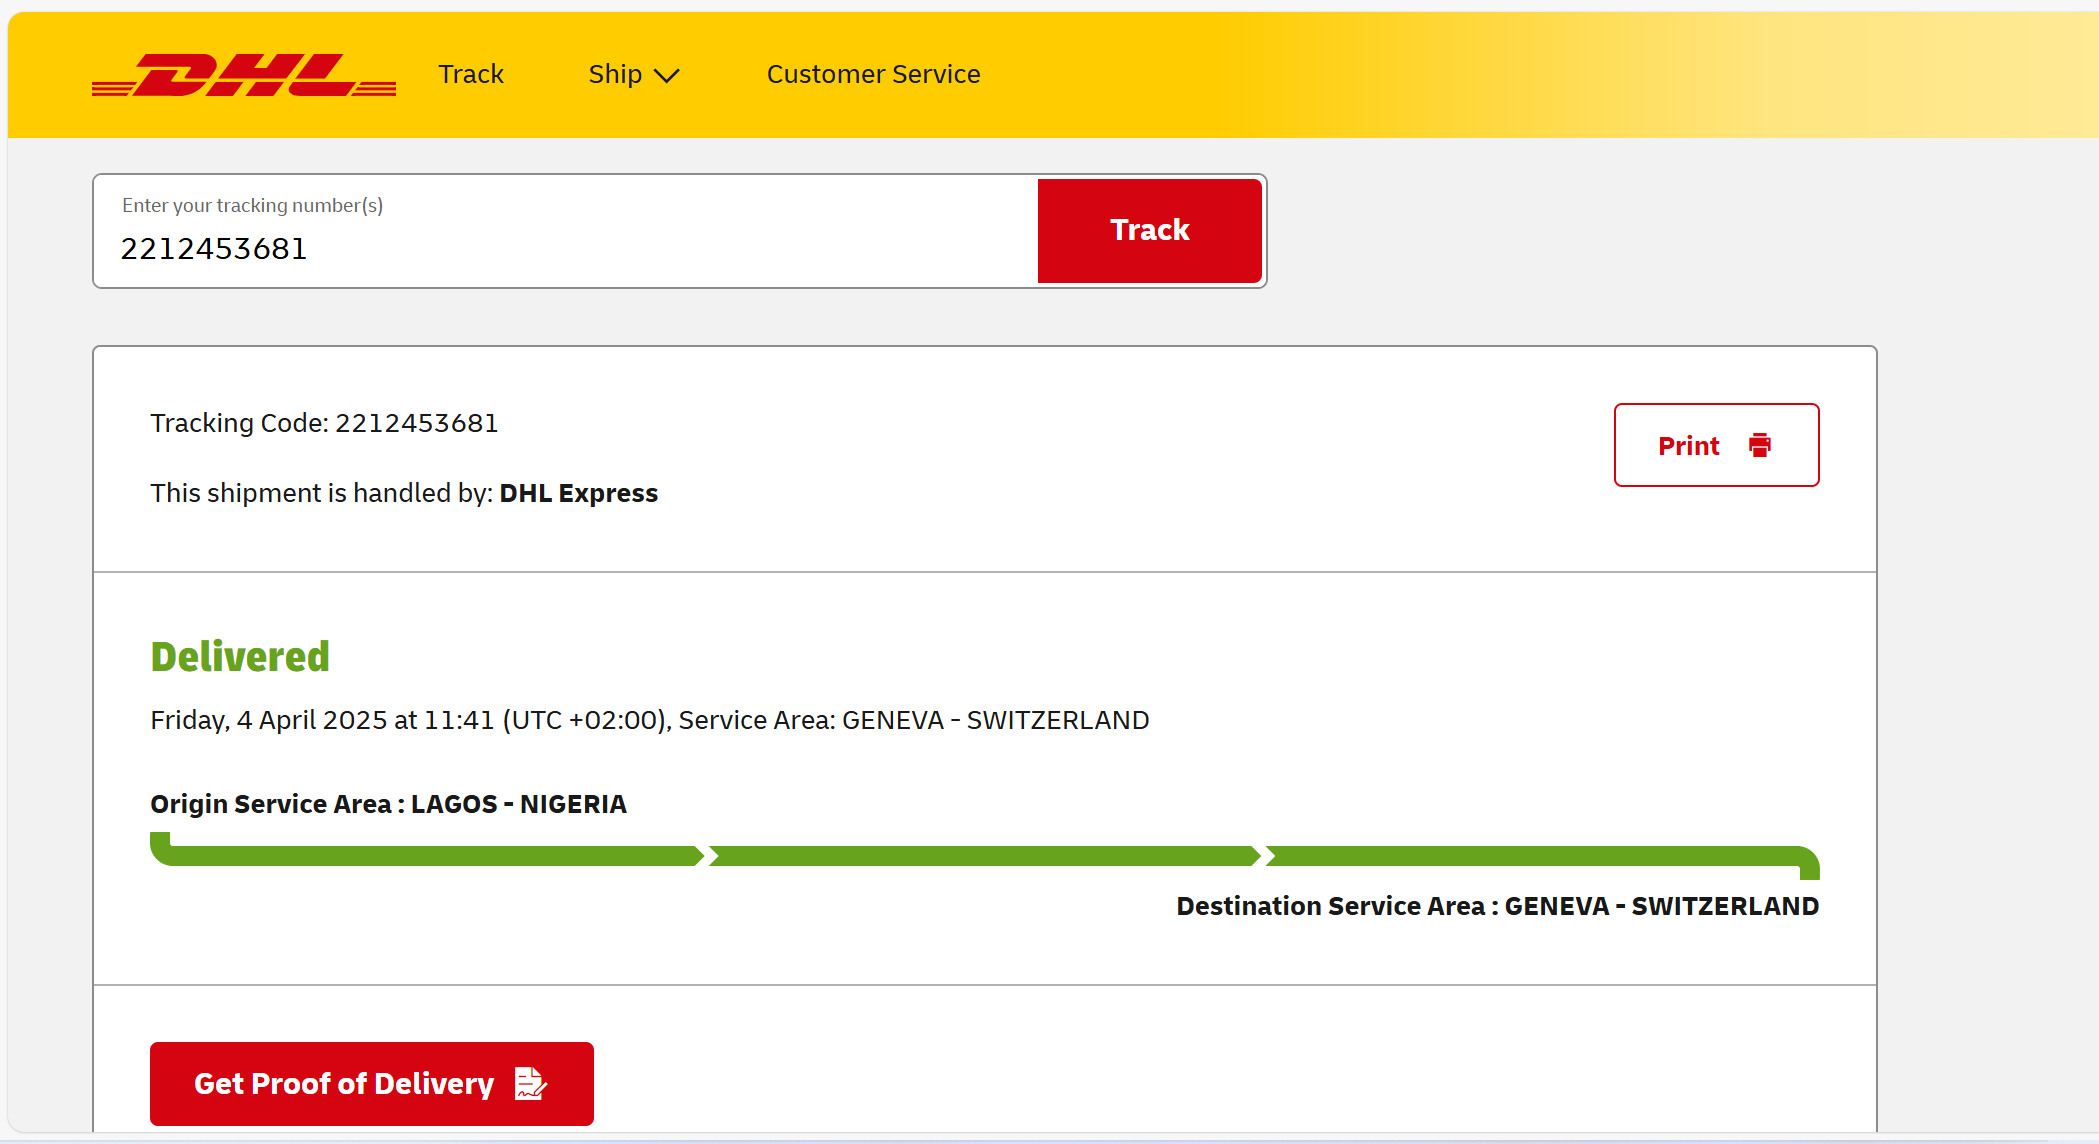Click the proof of delivery document icon
Viewport: 2099px width, 1144px height.
click(530, 1083)
